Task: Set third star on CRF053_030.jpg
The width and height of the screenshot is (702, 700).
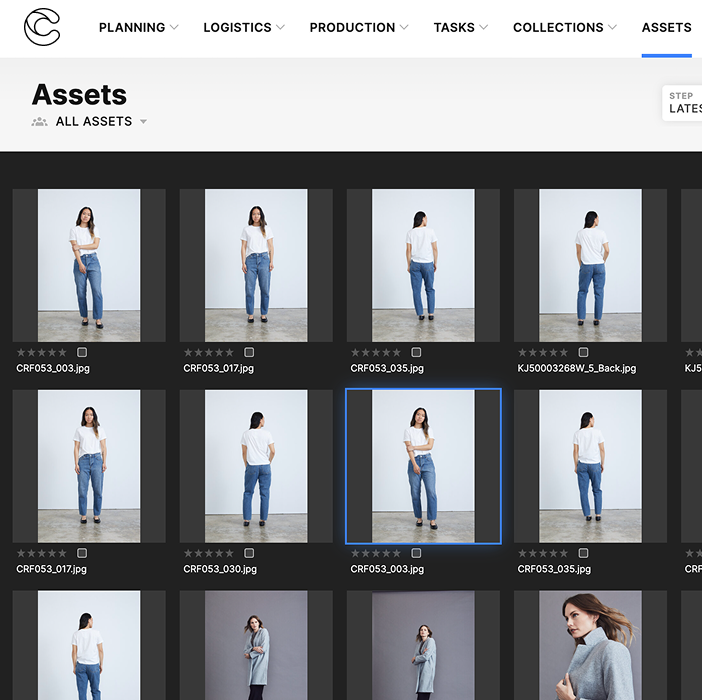Action: (x=209, y=553)
